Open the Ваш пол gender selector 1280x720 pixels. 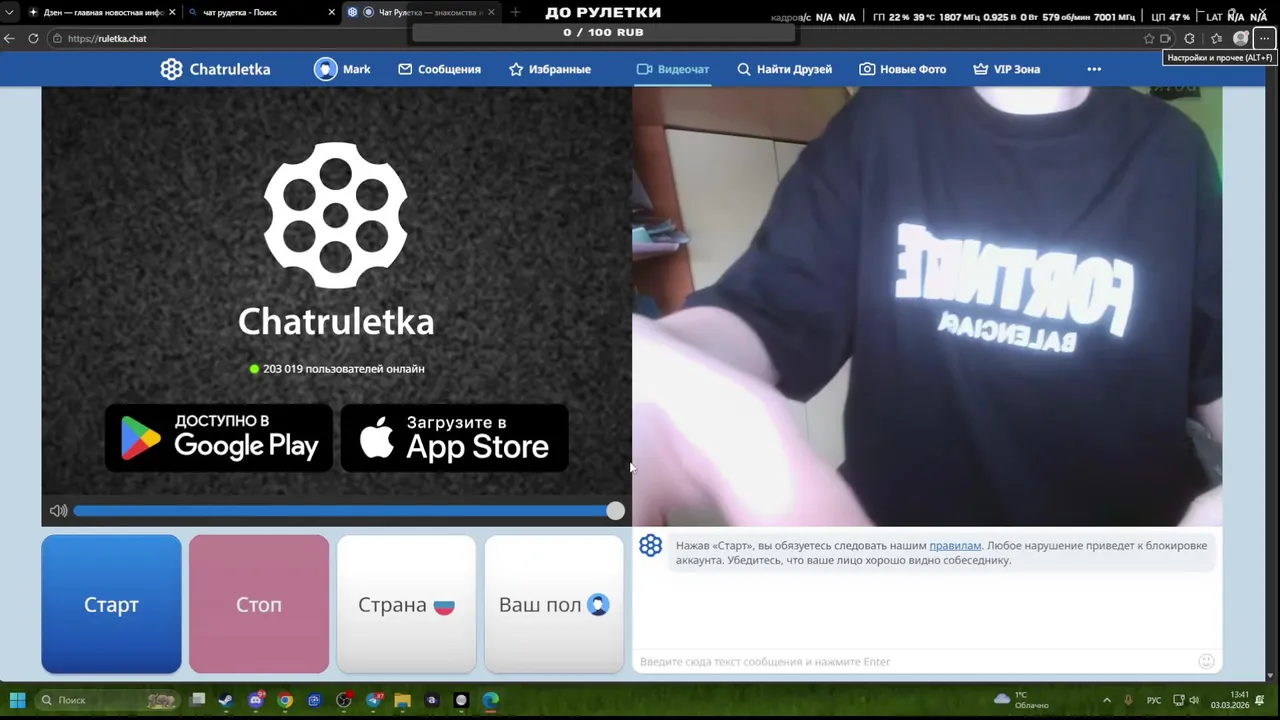click(554, 604)
